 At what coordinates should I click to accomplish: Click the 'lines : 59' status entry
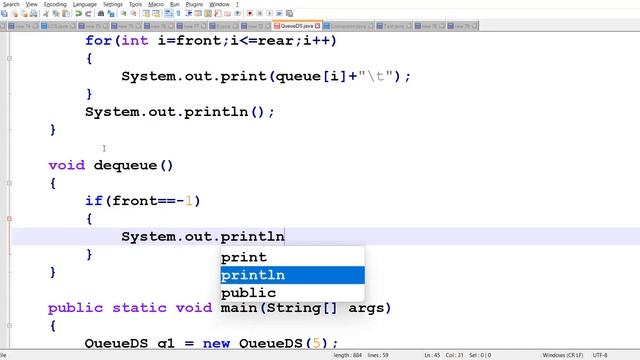point(378,355)
